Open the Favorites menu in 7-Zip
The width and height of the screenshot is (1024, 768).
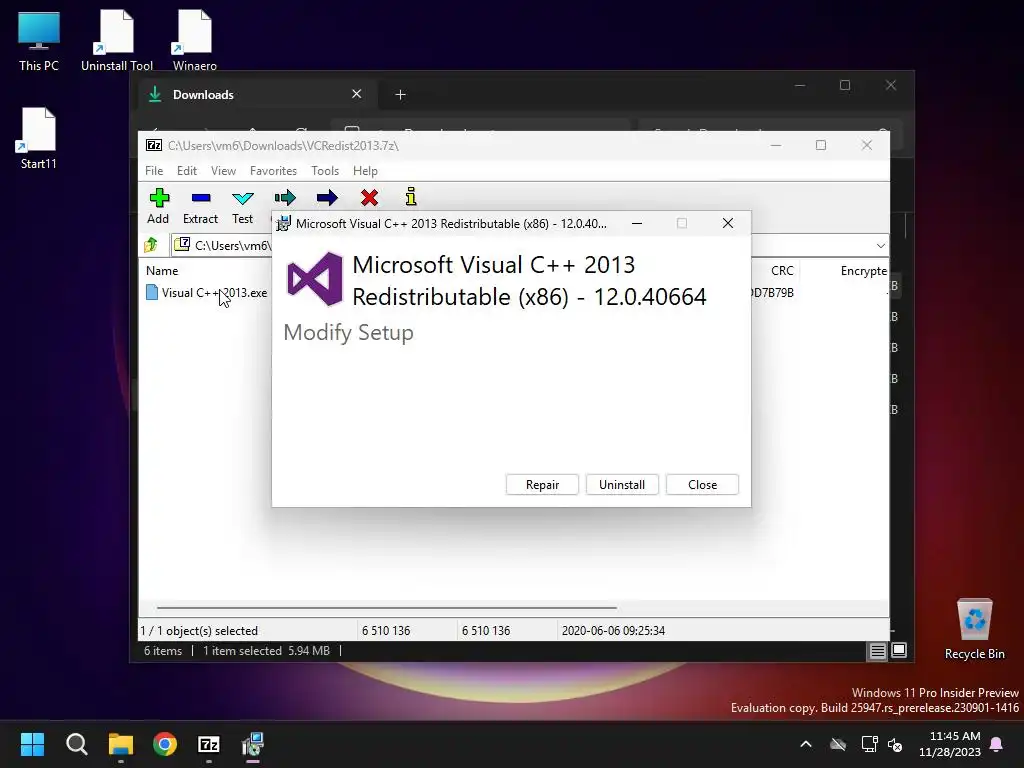pos(273,170)
